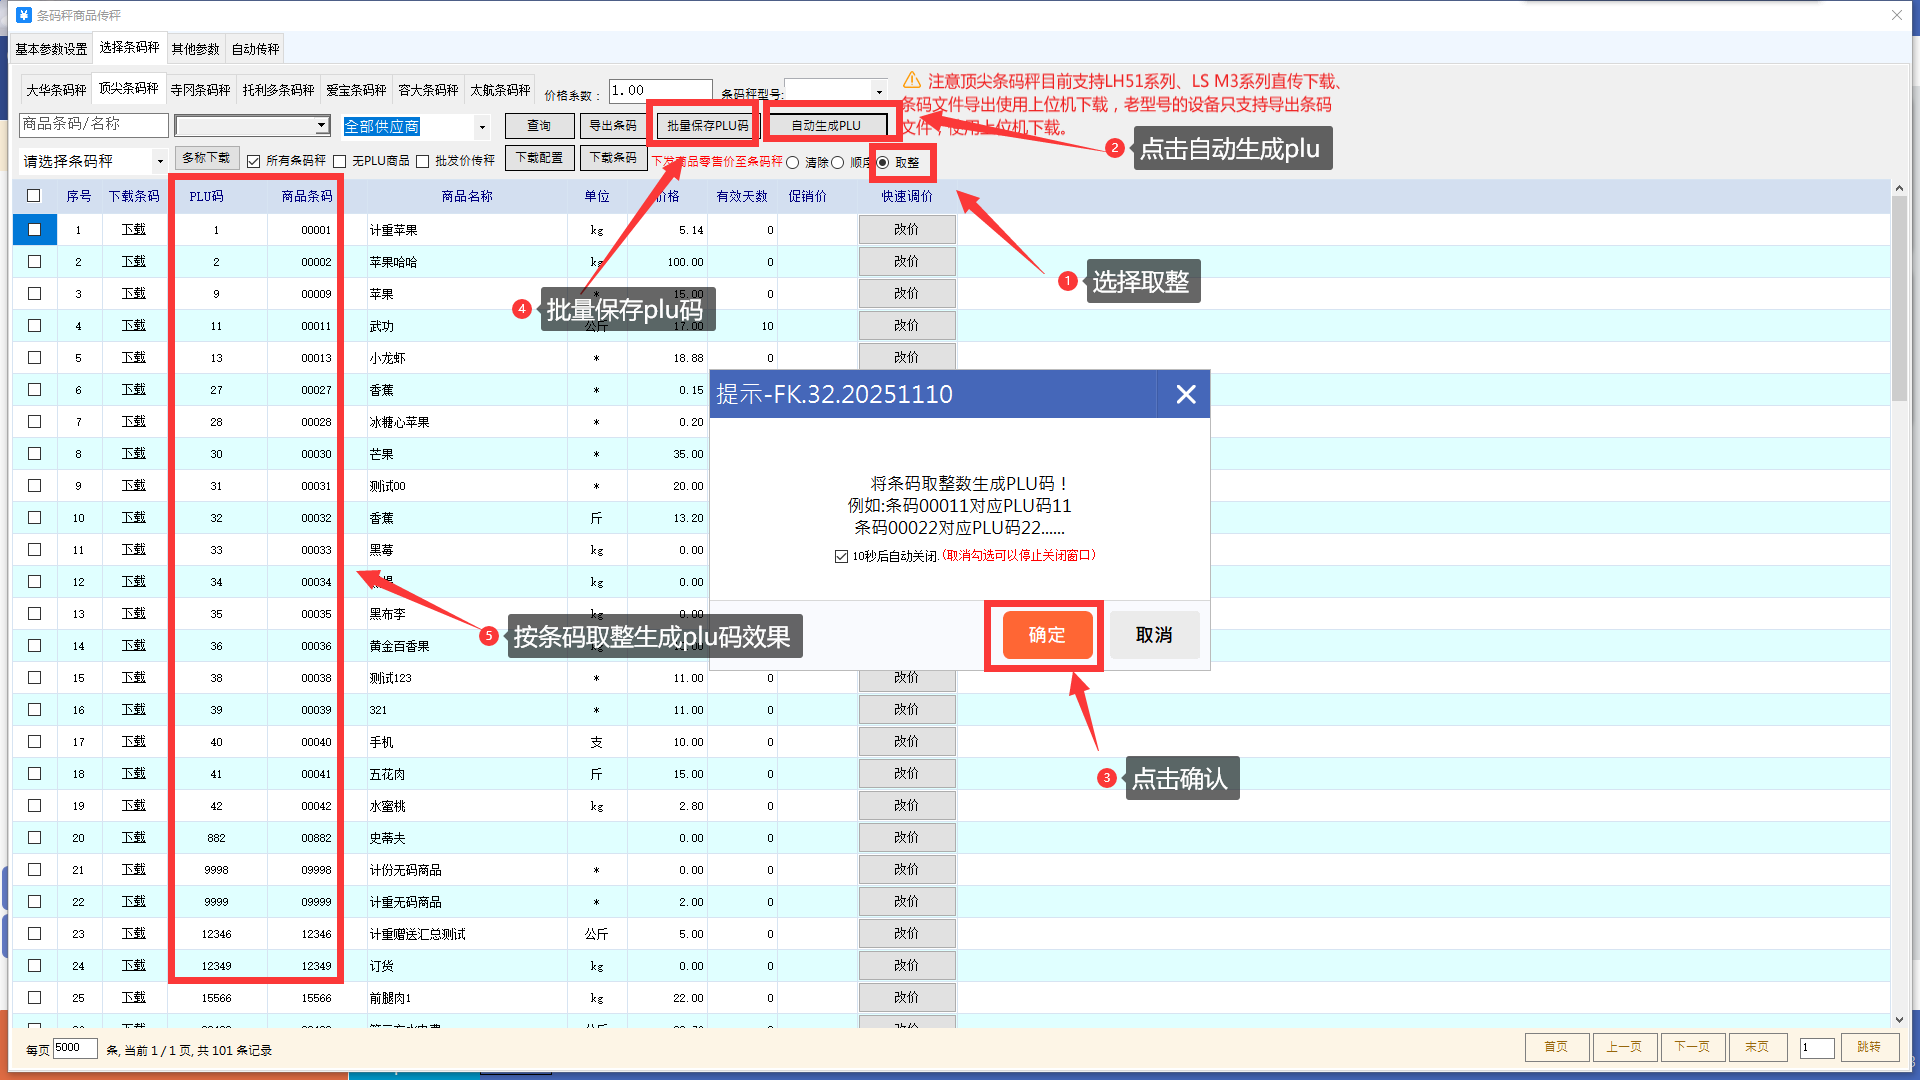
Task: Click the app icon in title bar
Action: tap(24, 15)
